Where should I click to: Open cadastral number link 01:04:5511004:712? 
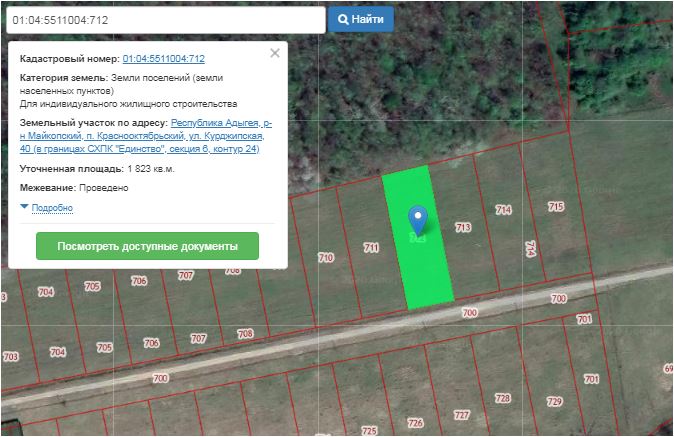(x=163, y=59)
